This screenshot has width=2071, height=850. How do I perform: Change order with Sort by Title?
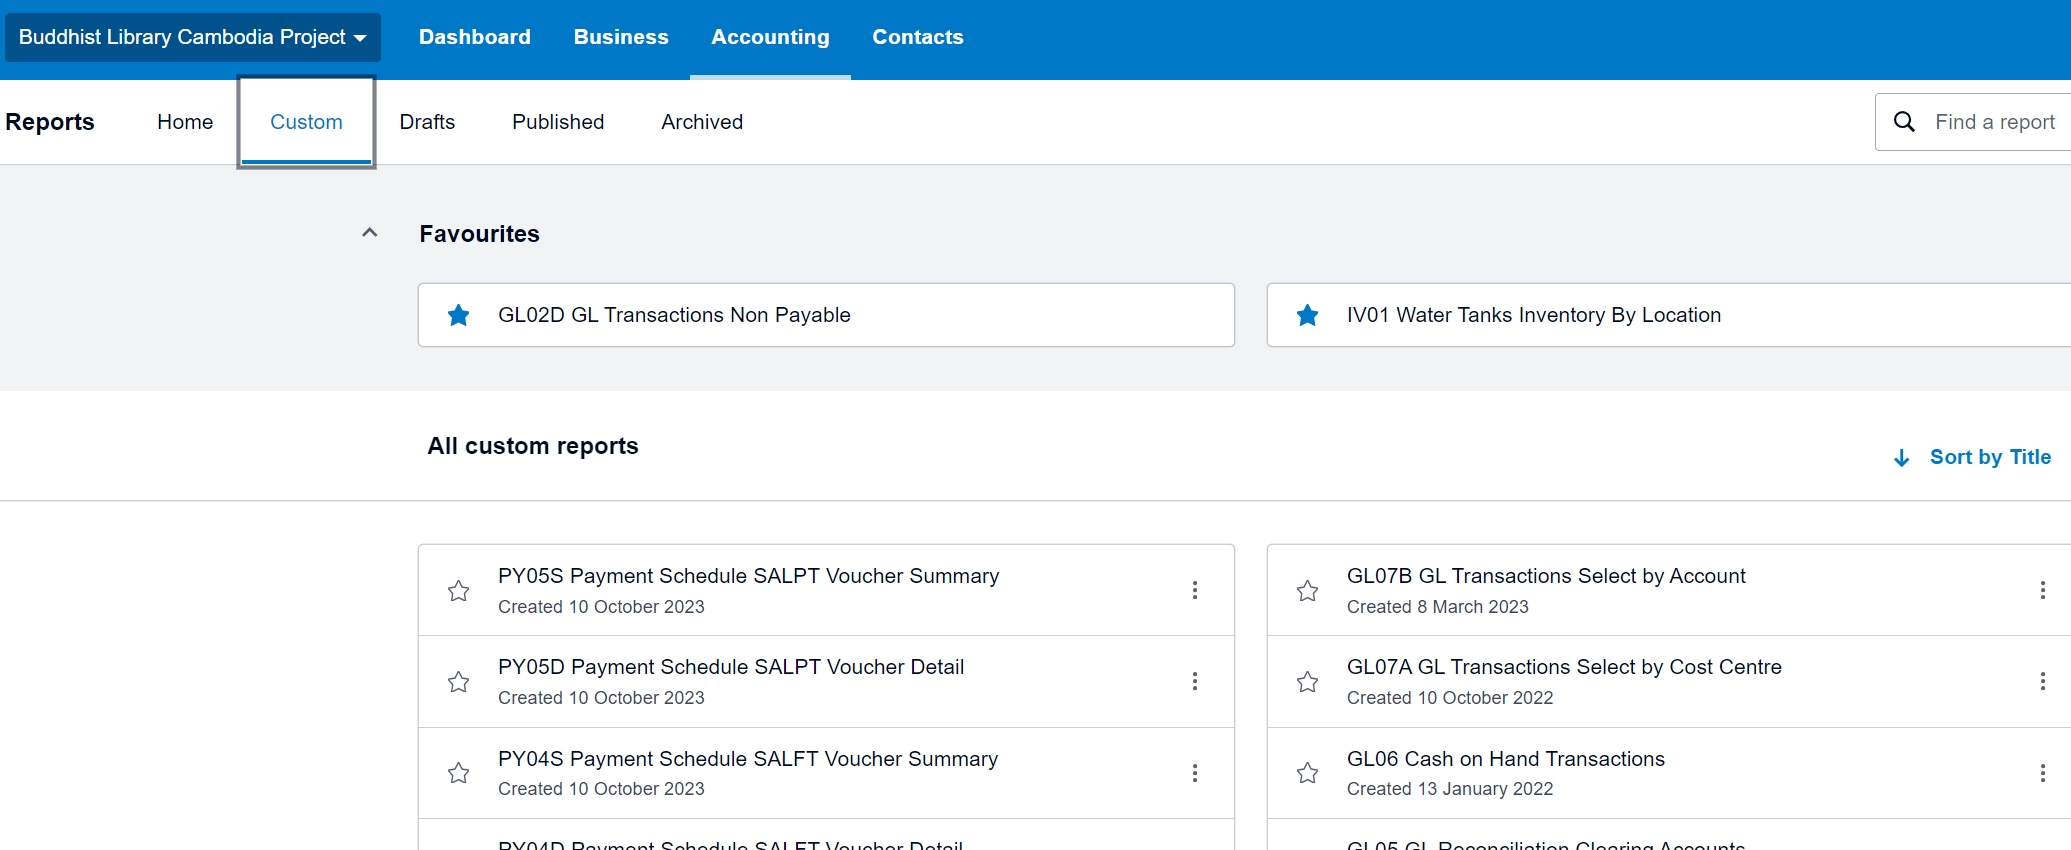pos(1975,457)
